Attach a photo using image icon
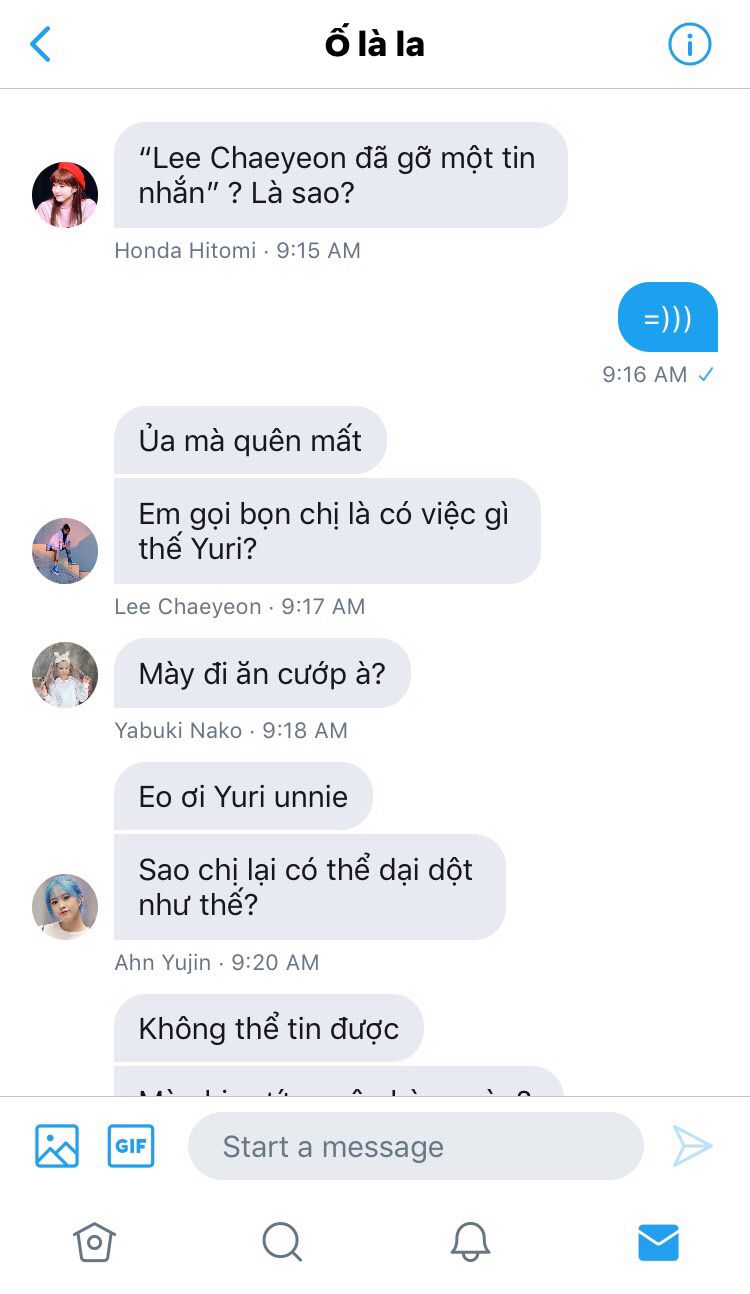 57,1146
